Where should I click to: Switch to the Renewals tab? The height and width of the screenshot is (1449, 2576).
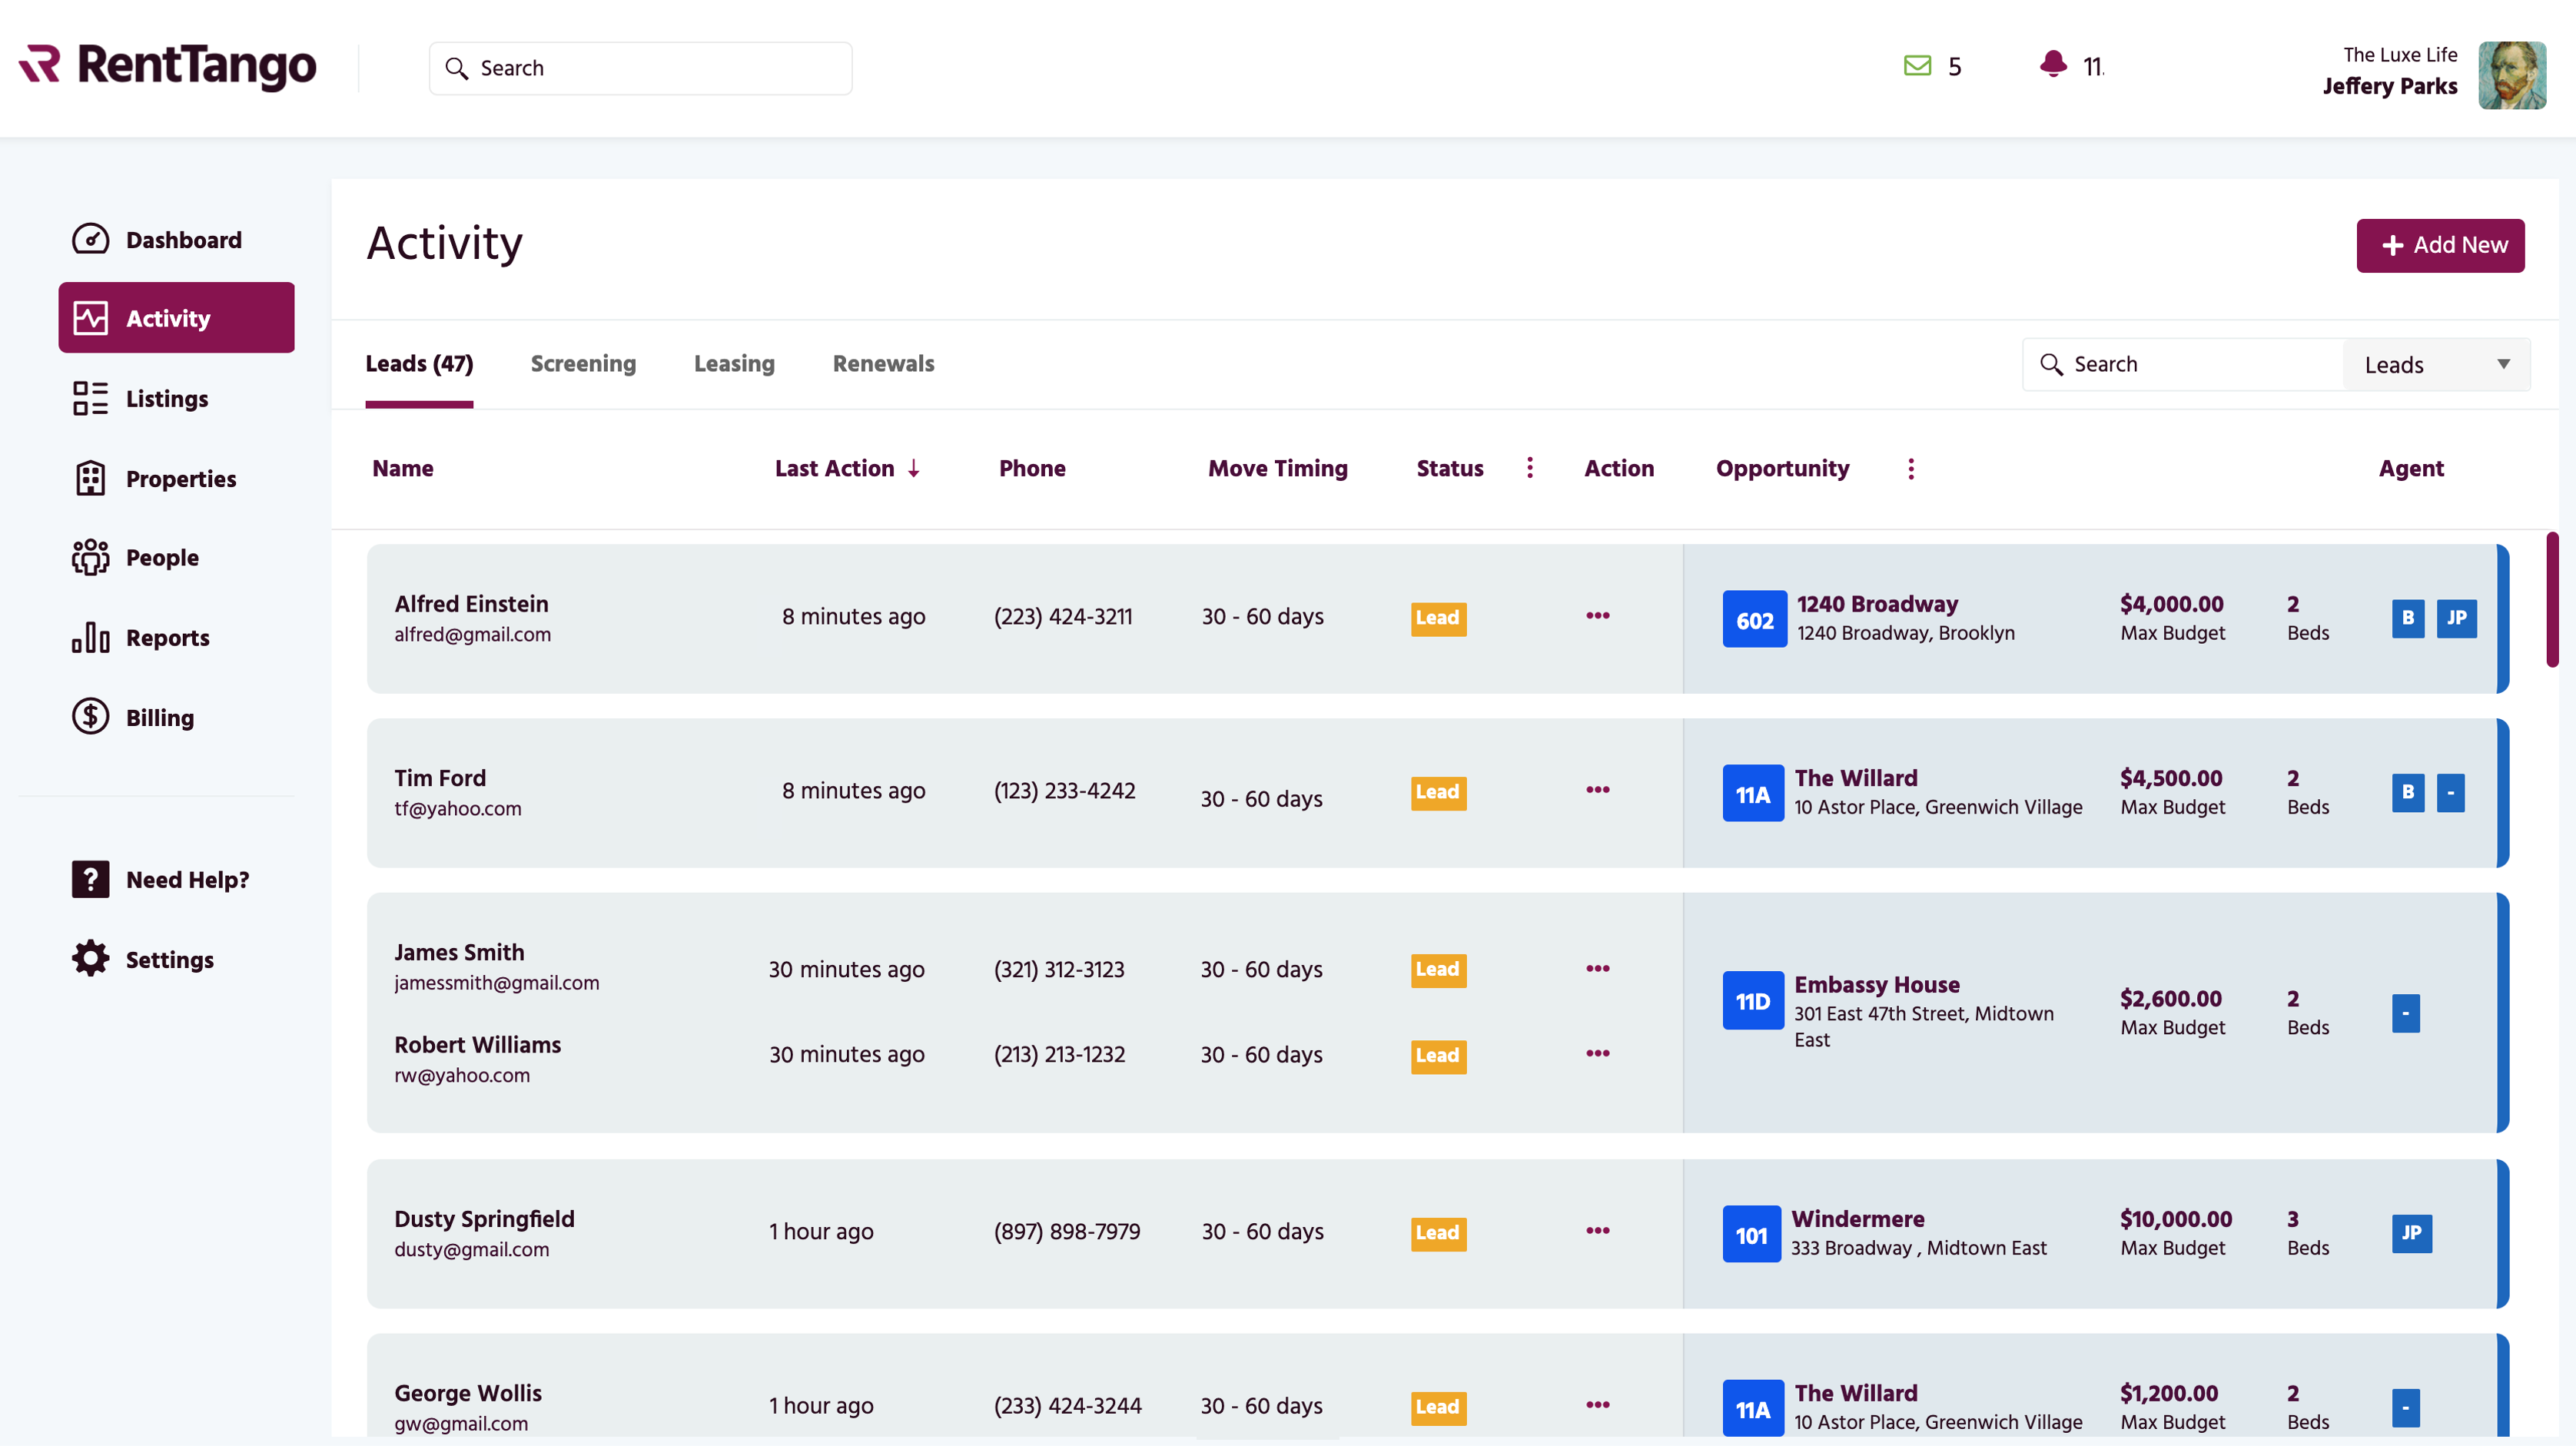point(883,364)
